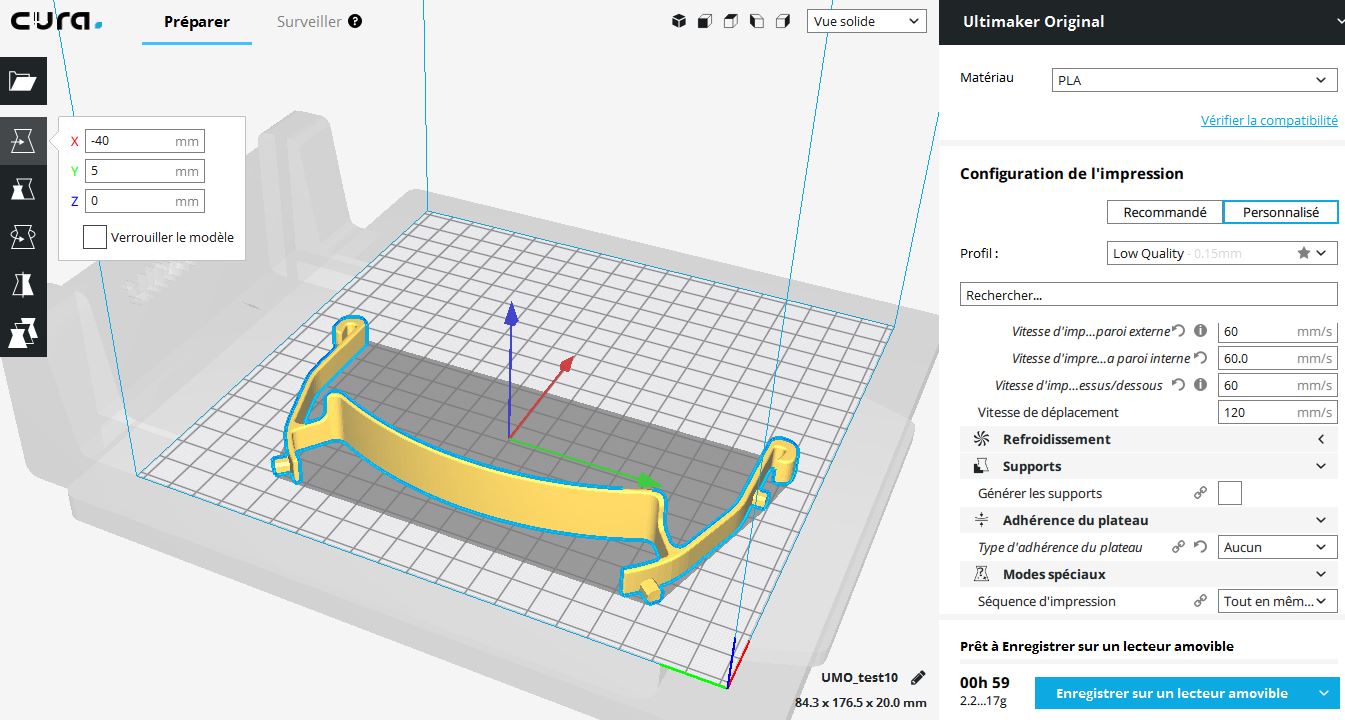The image size is (1345, 720).
Task: Open file with the folder icon
Action: pyautogui.click(x=23, y=81)
